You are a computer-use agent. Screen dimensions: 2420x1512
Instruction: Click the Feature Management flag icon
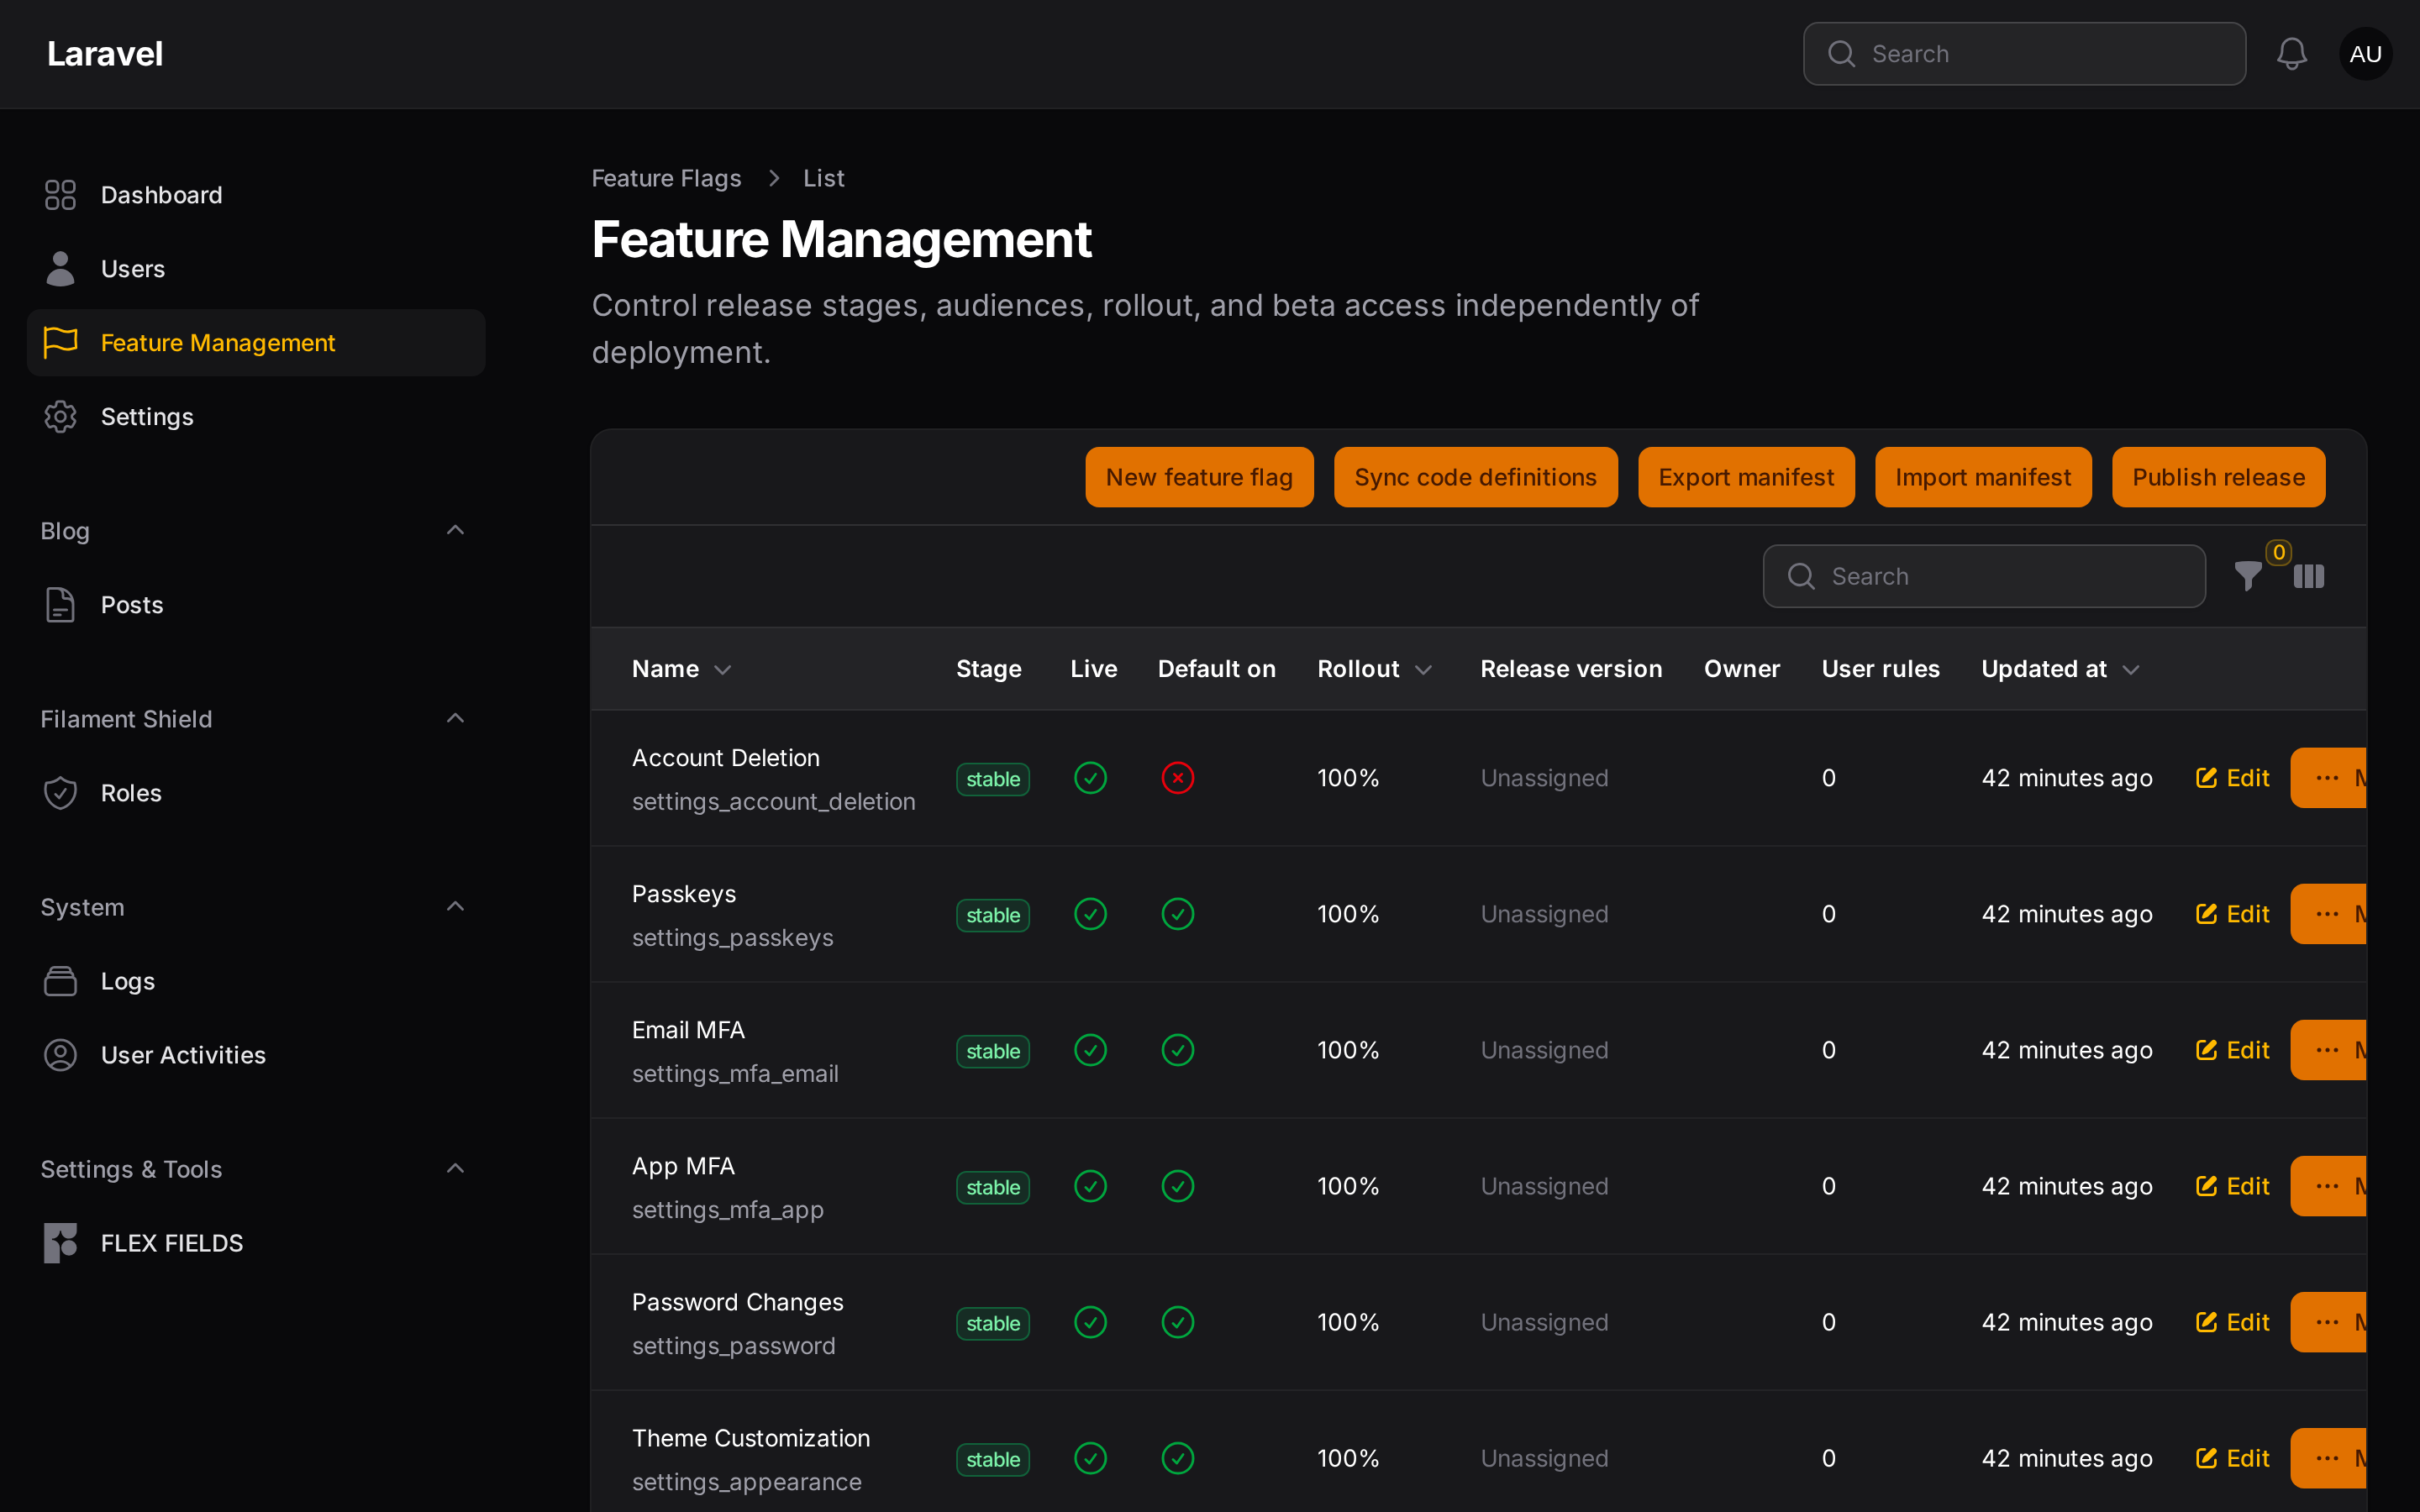(60, 343)
